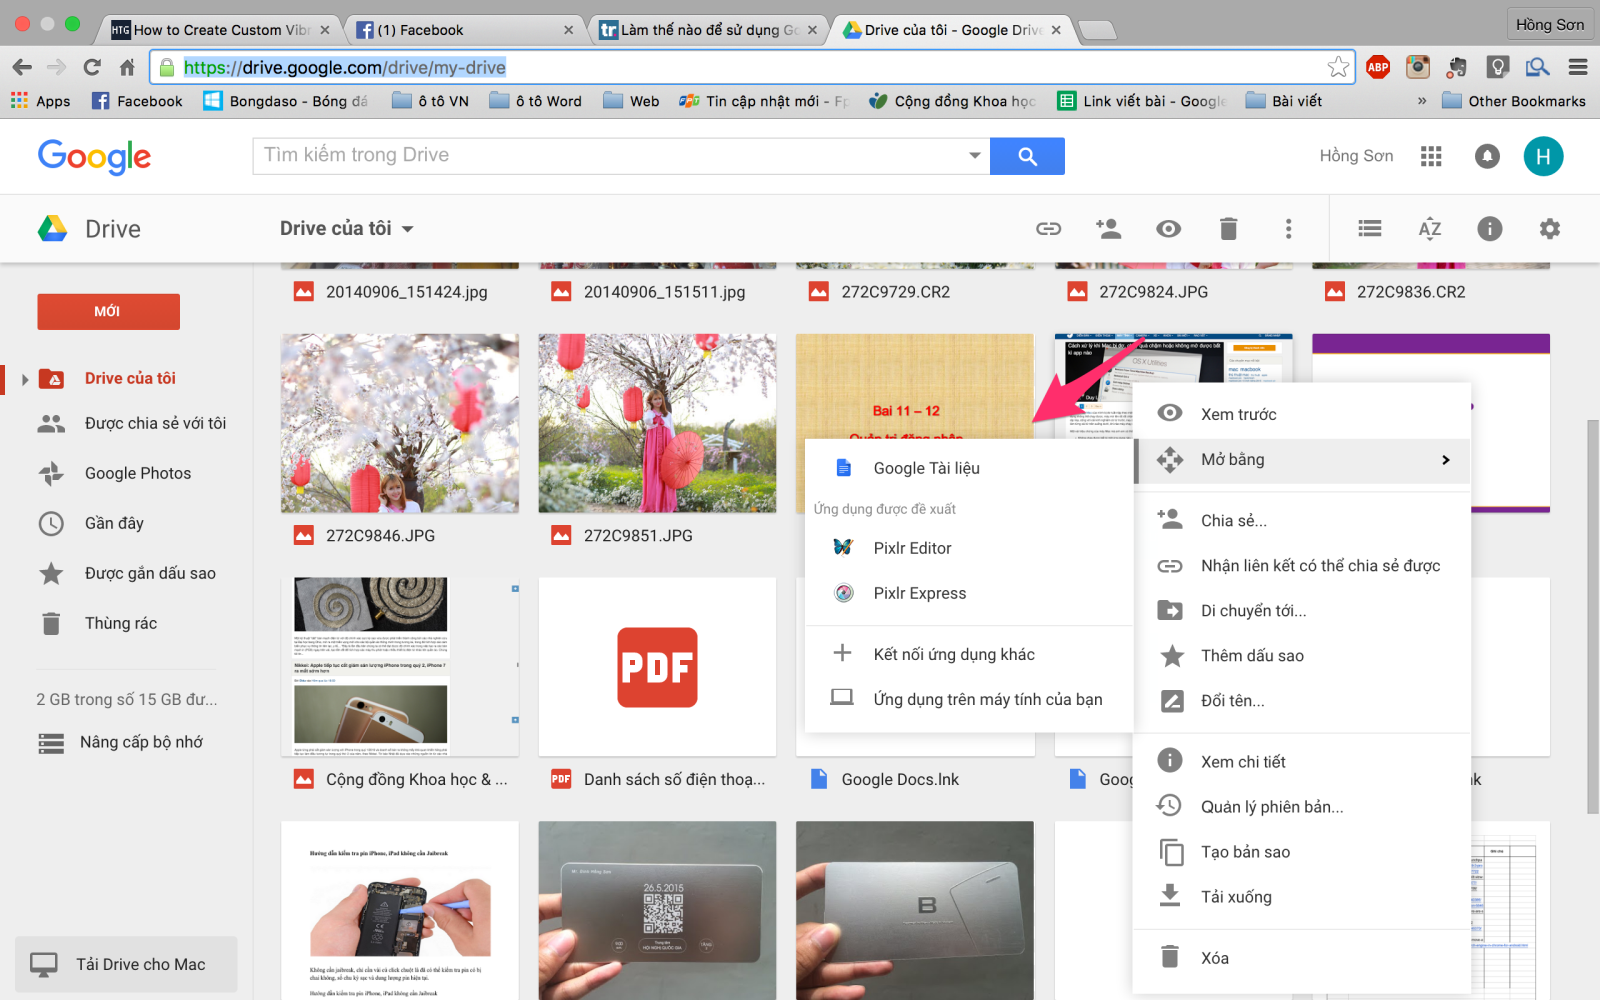The image size is (1600, 1000).
Task: Preview the file using the eye icon
Action: [x=1168, y=228]
